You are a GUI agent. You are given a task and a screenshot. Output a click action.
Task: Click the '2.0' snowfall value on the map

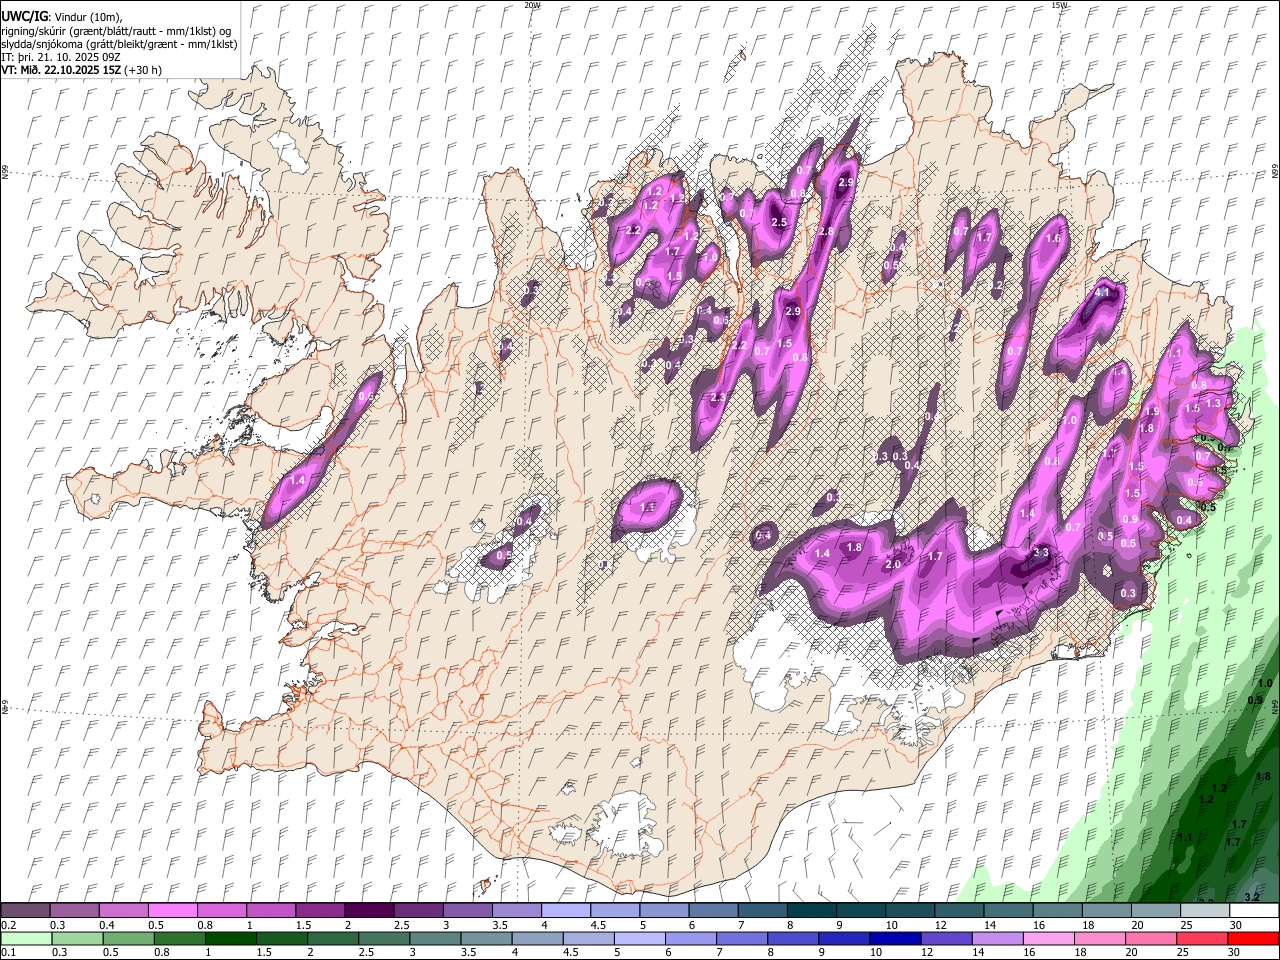point(894,564)
